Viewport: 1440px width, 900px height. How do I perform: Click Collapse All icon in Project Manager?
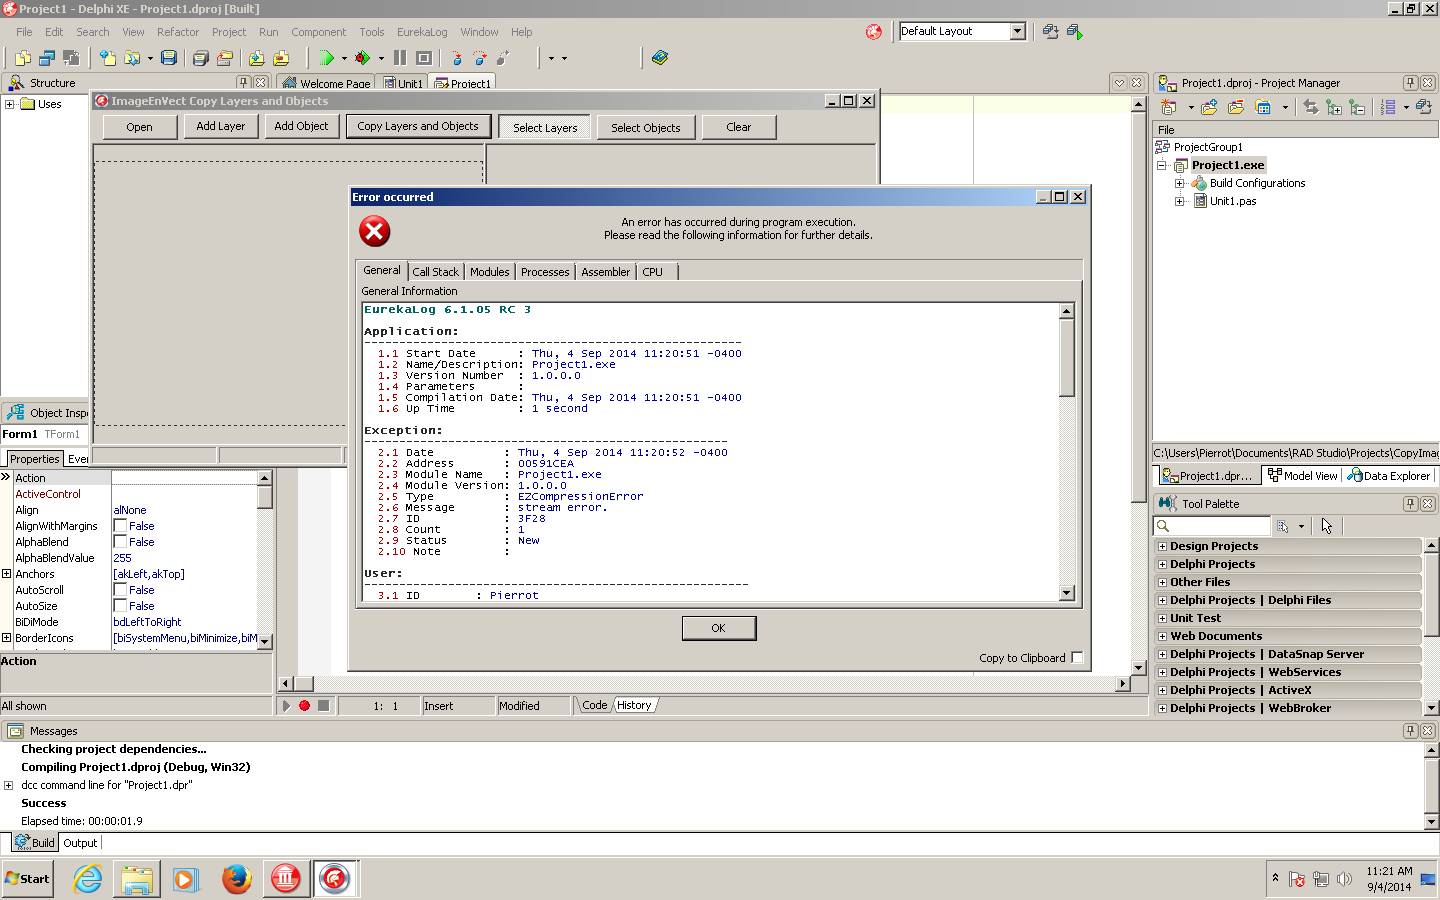1357,107
